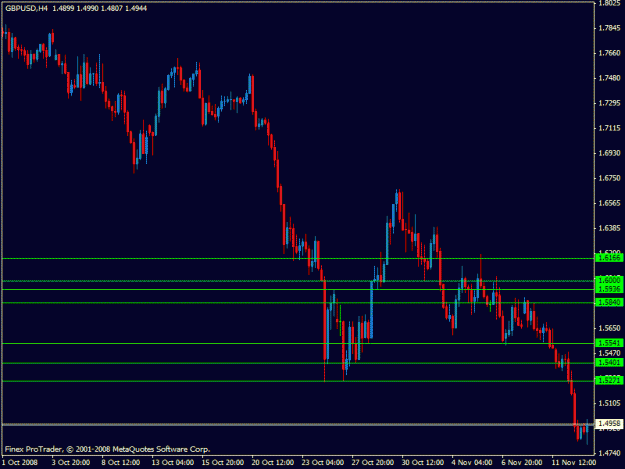The image size is (625, 469).
Task: Click the 6 Nov 20:00 time label
Action: click(x=522, y=462)
